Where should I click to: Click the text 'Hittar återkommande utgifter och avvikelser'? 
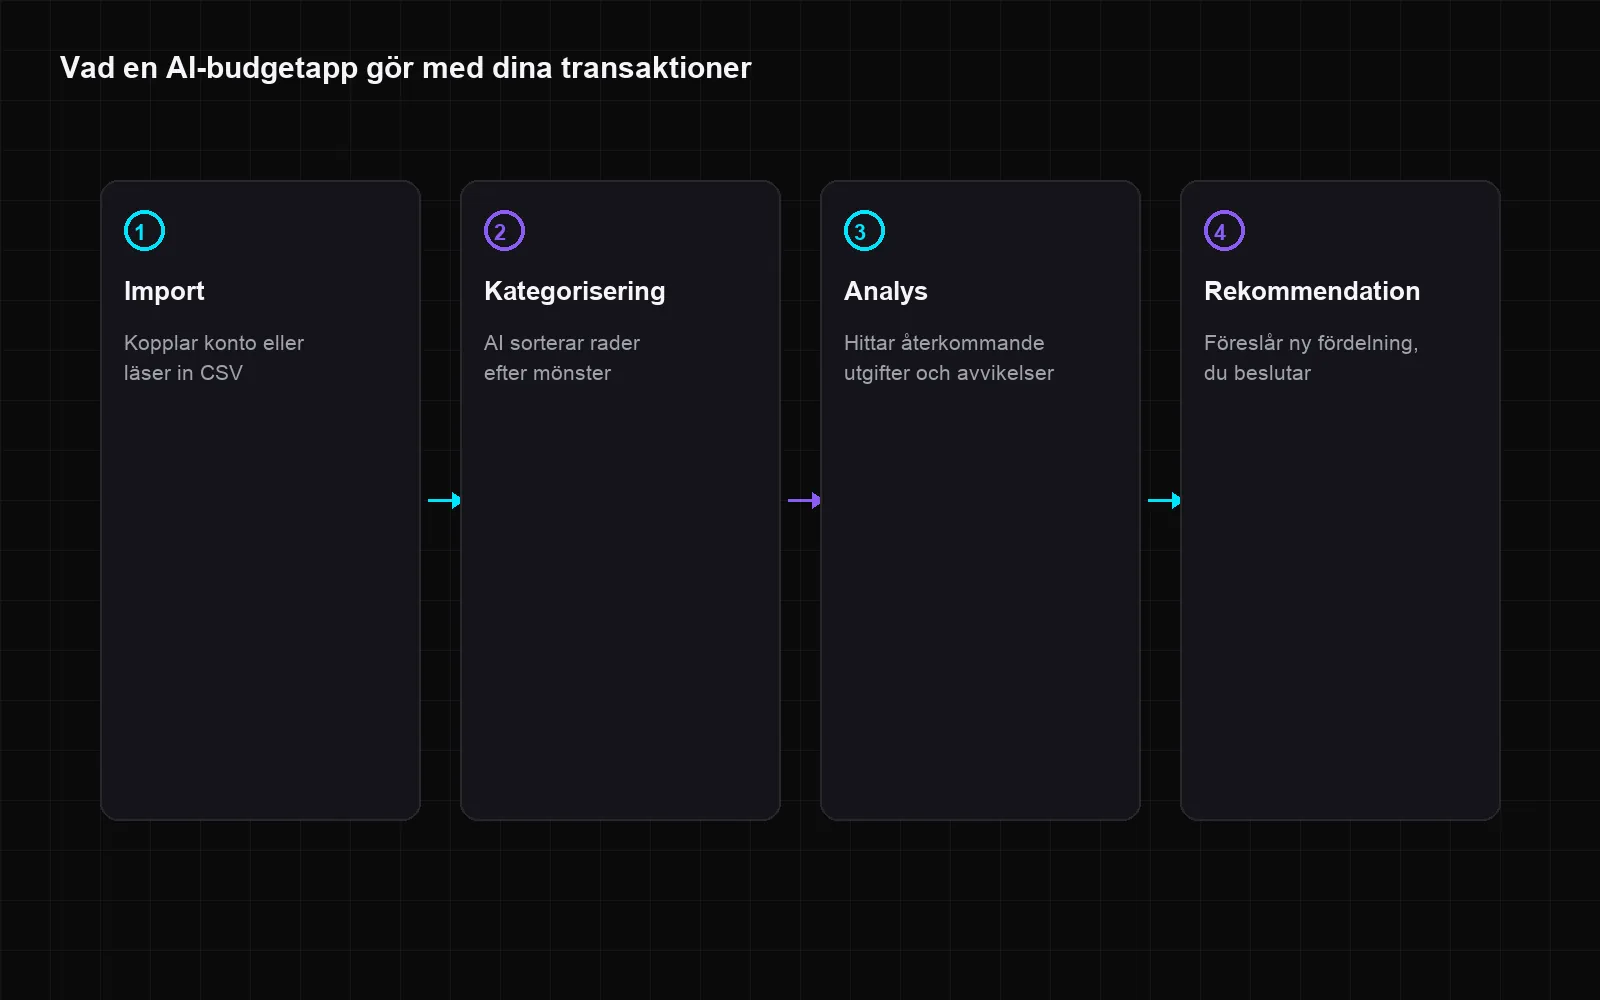(949, 358)
